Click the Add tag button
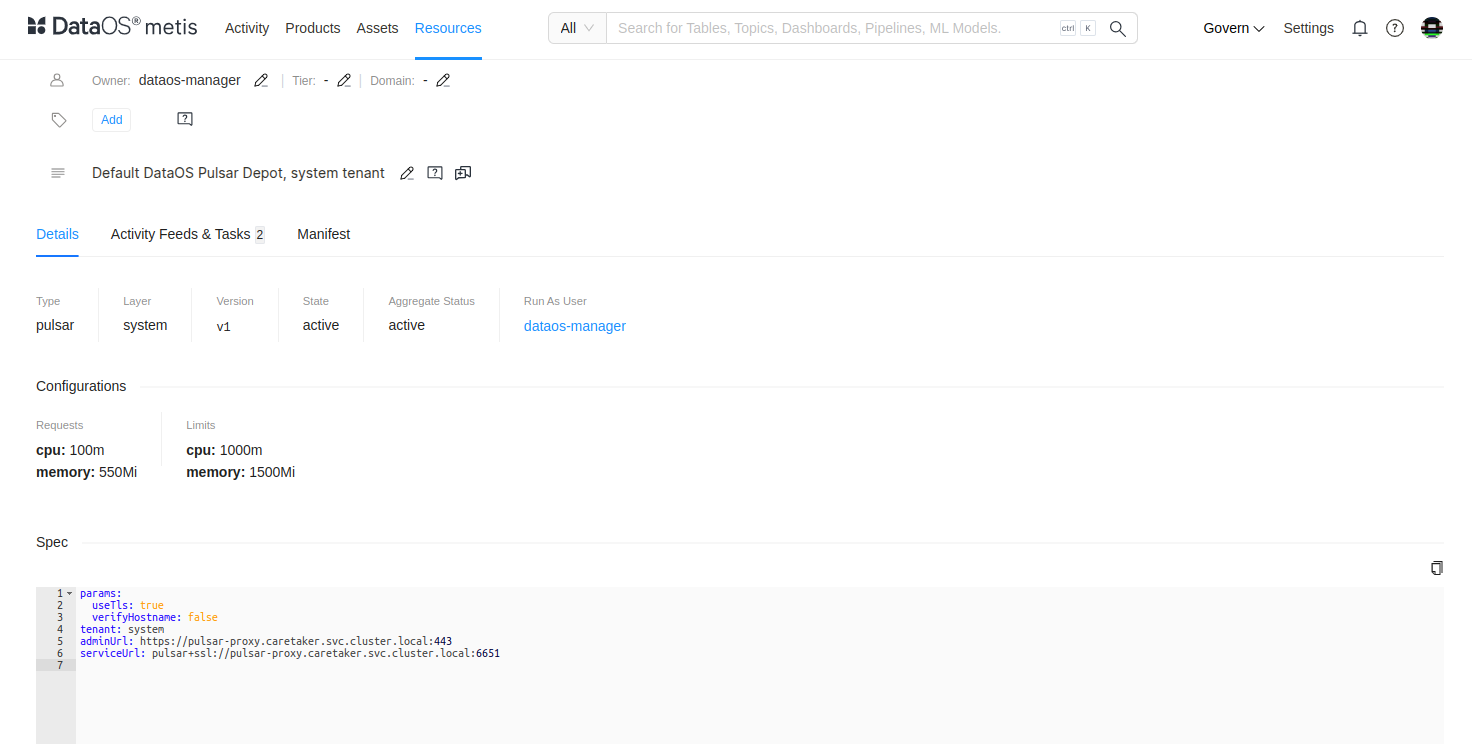Image resolution: width=1472 pixels, height=744 pixels. (x=112, y=120)
